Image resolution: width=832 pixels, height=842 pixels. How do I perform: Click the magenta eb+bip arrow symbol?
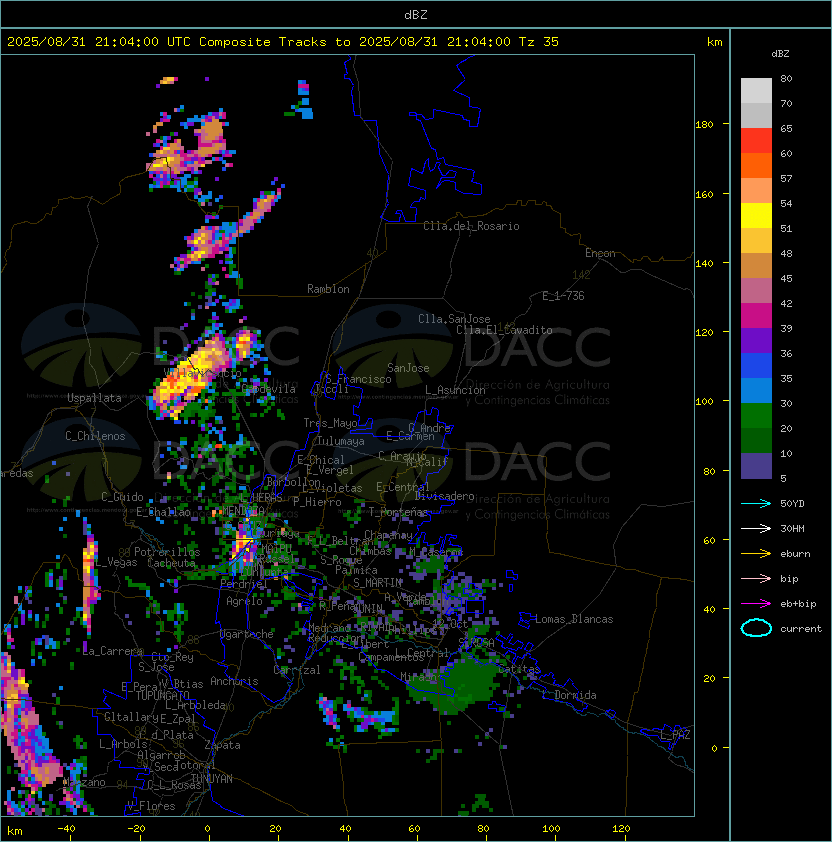click(756, 604)
